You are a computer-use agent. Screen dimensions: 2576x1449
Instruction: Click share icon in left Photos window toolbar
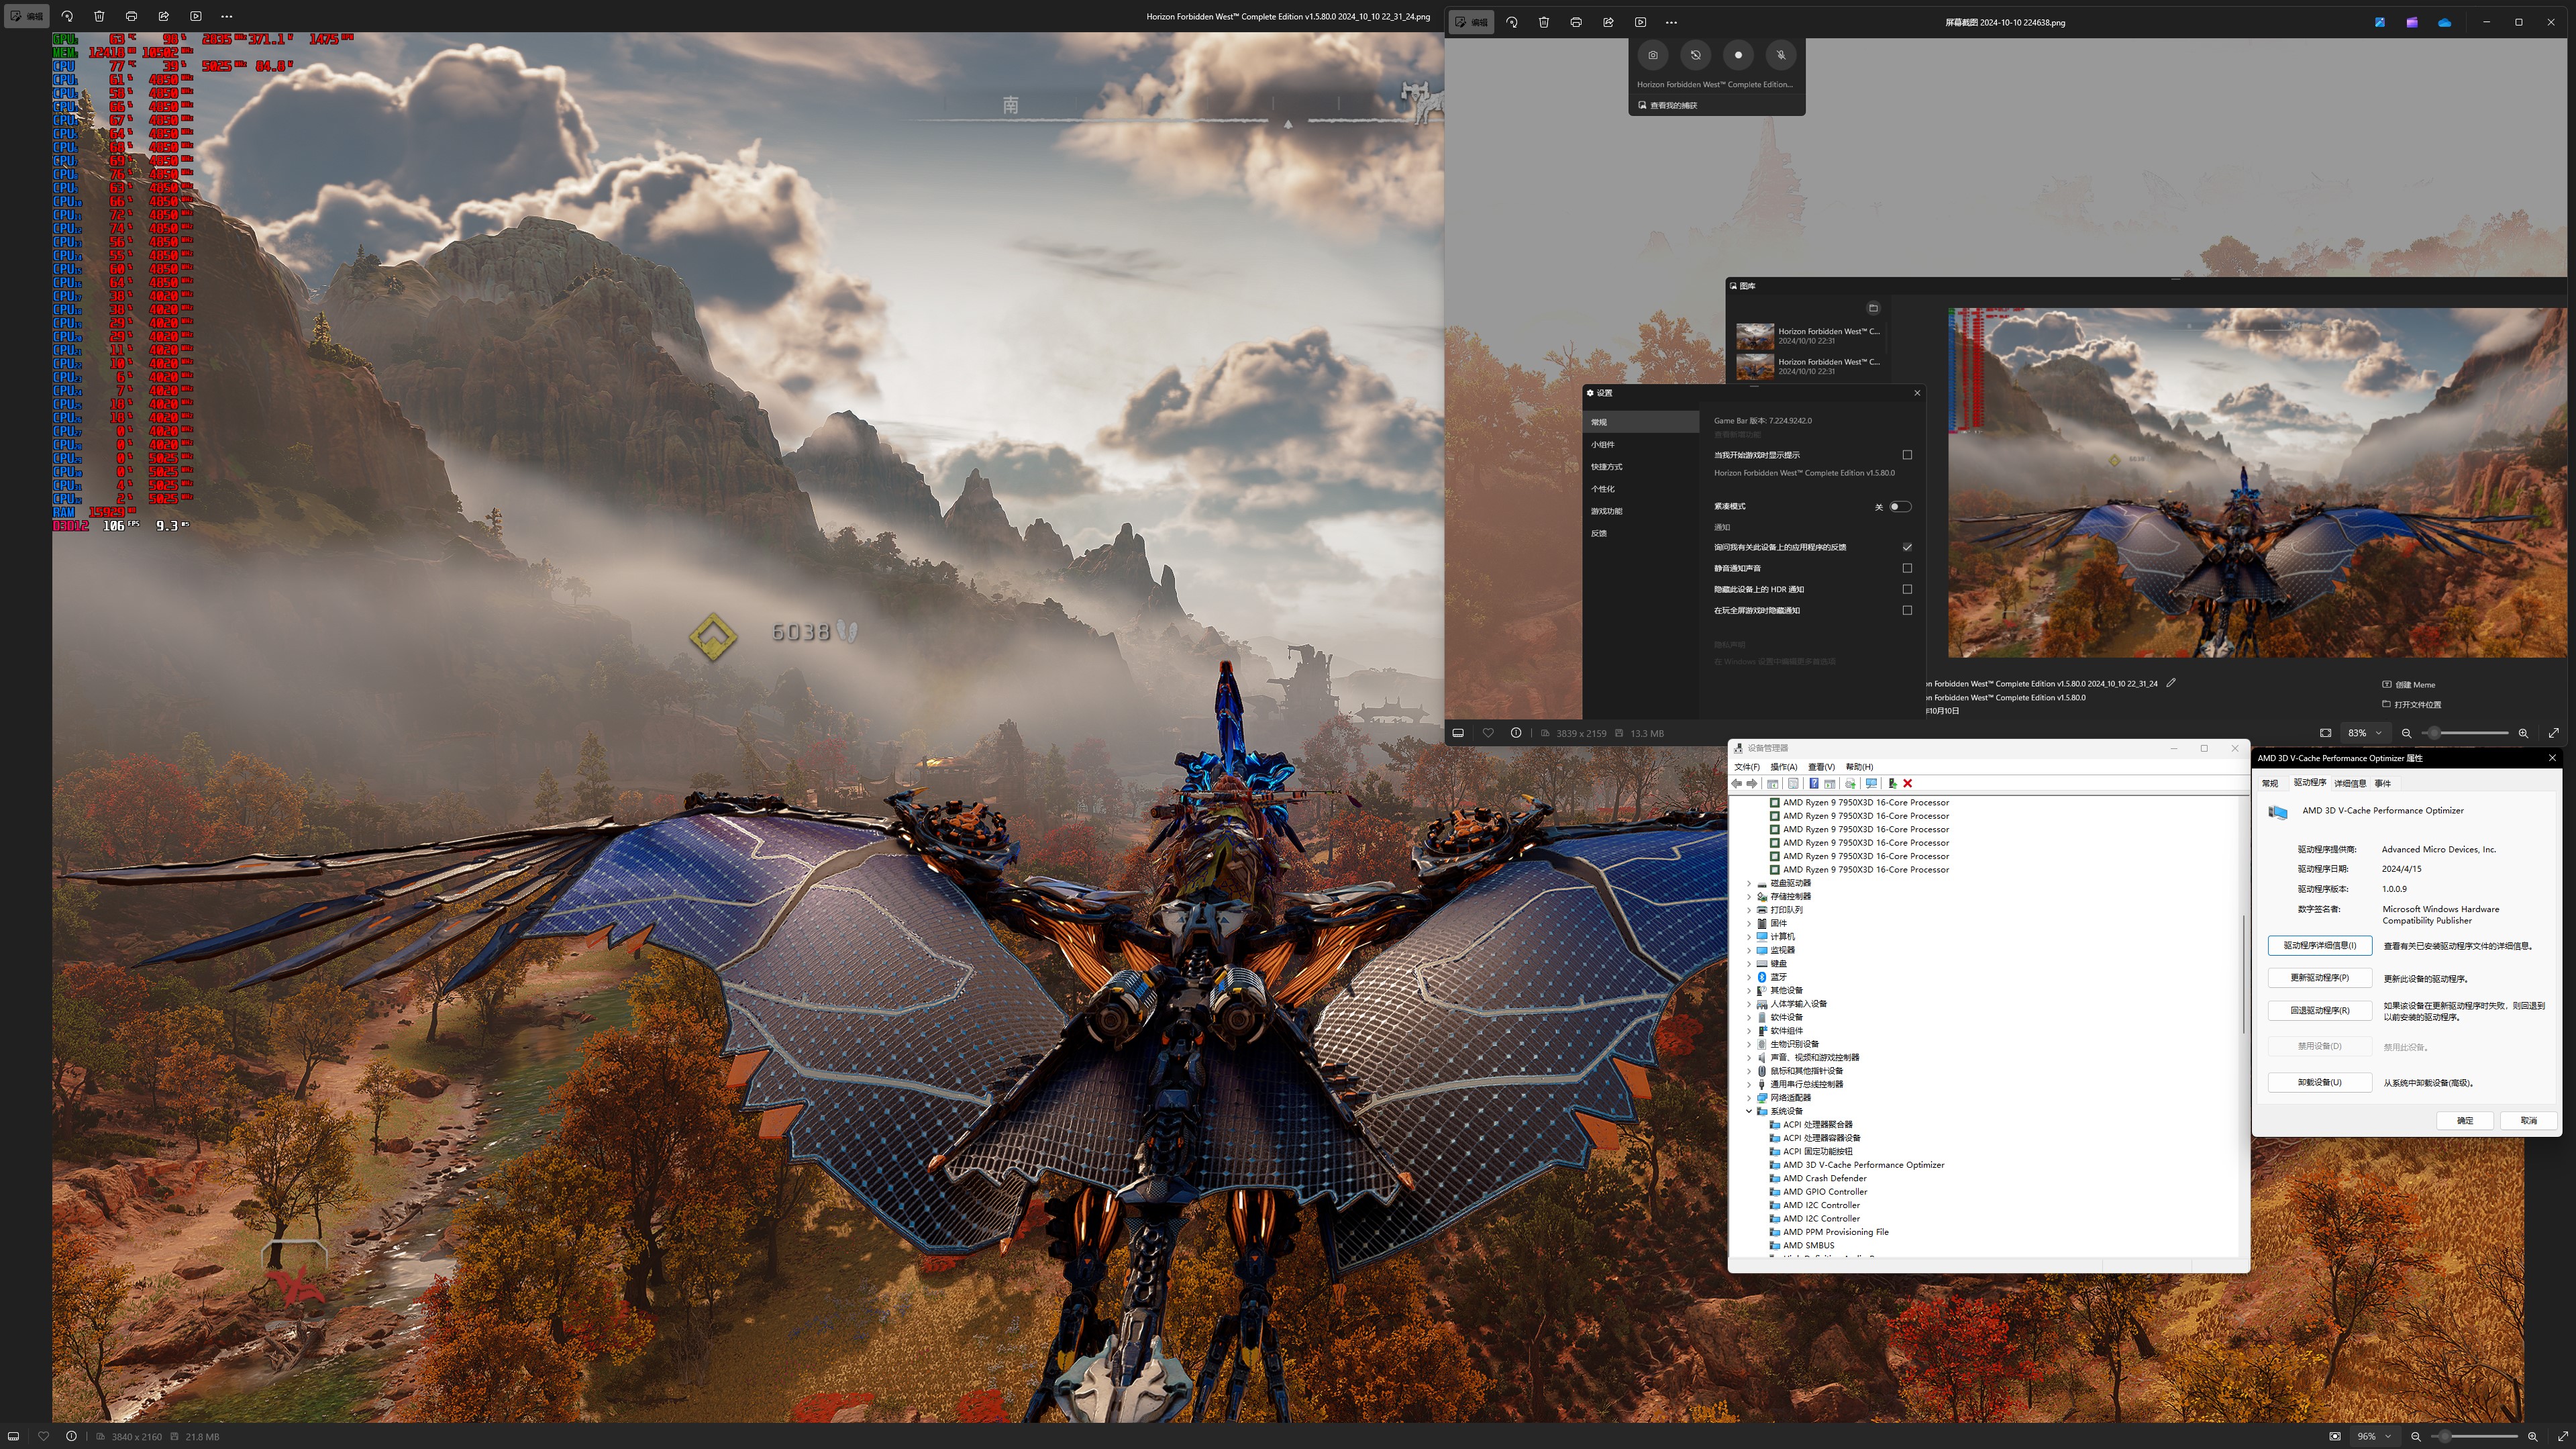tap(163, 16)
